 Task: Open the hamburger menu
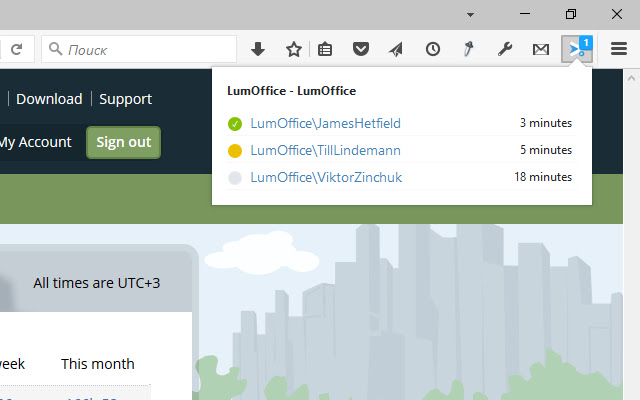click(x=619, y=49)
